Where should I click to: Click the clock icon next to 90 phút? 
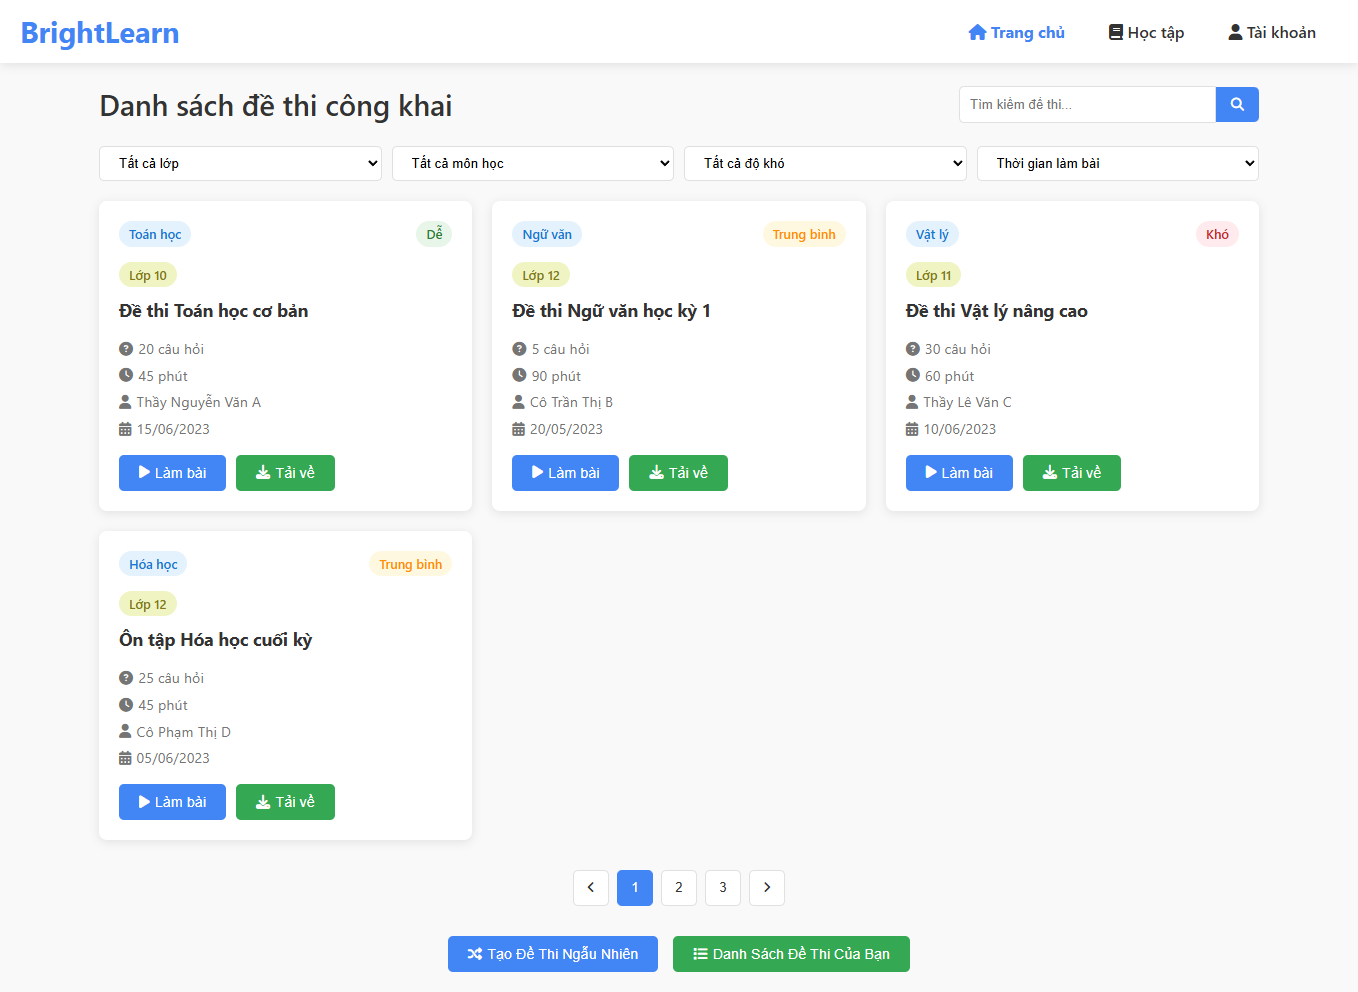coord(519,375)
